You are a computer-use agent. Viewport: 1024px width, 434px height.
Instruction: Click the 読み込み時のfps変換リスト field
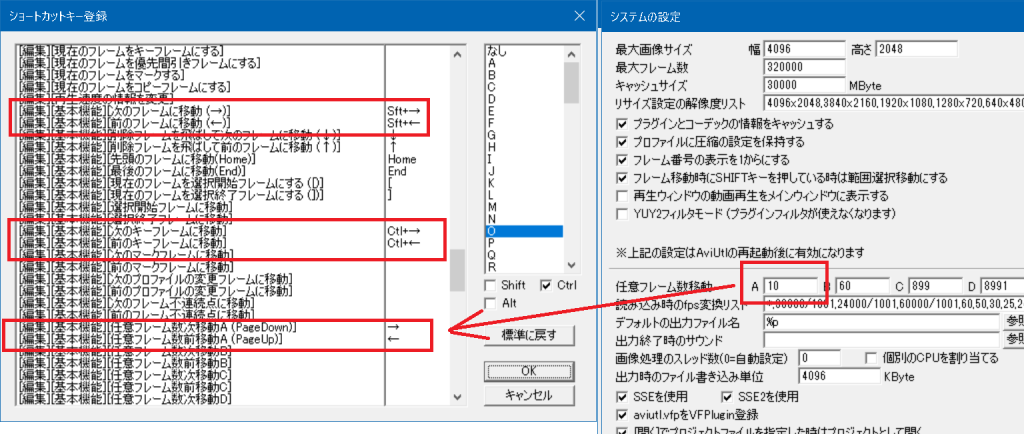[894, 304]
